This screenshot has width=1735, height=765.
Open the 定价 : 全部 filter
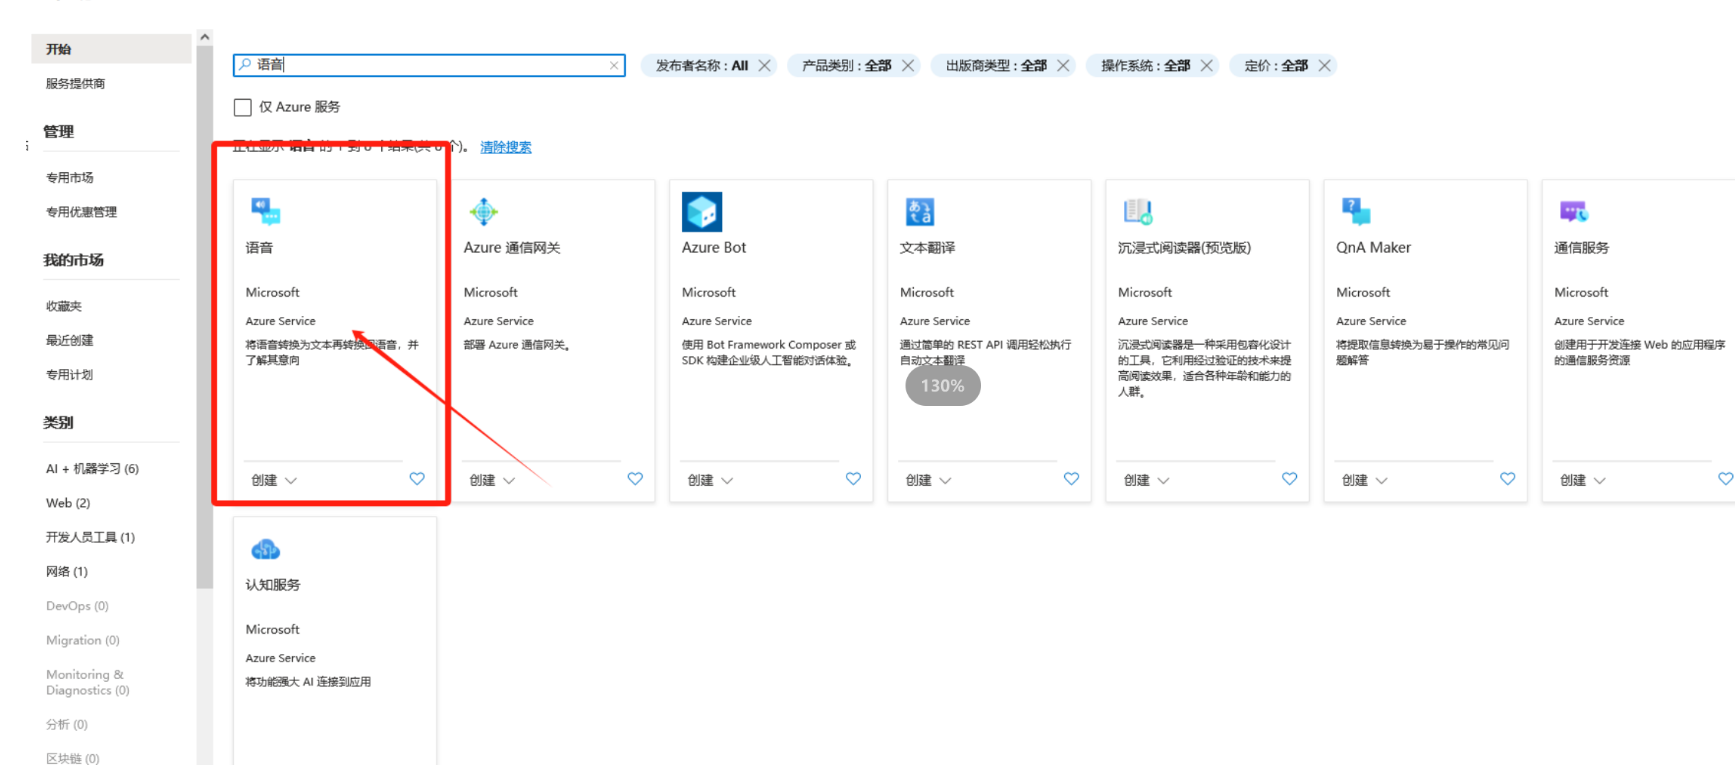pos(1276,65)
